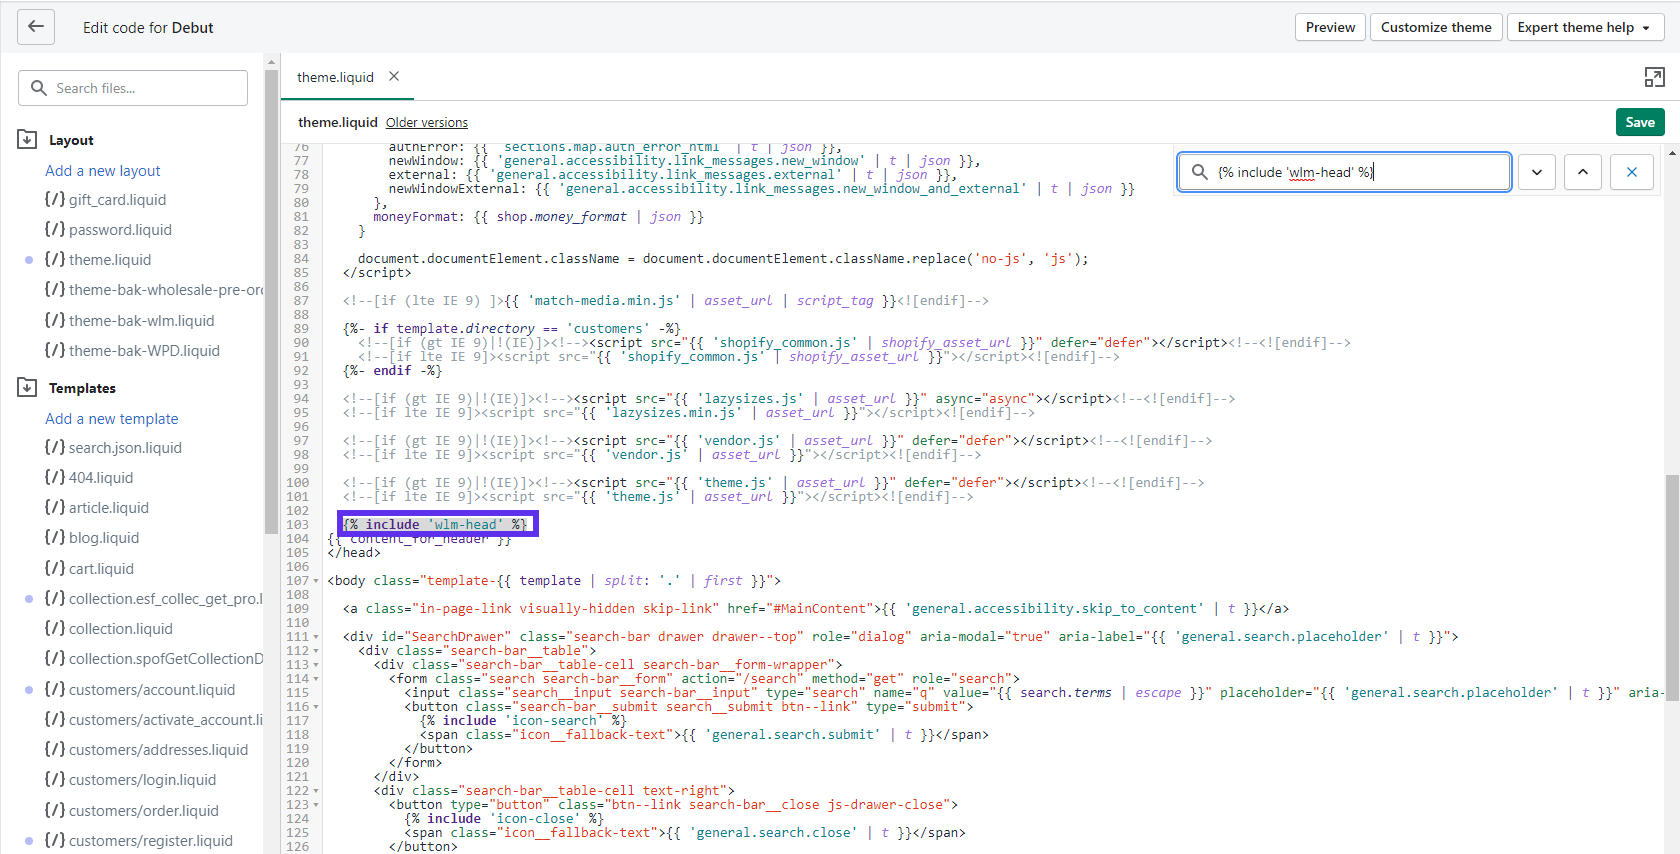The width and height of the screenshot is (1680, 854).
Task: Open cart.liquid template
Action: (89, 569)
